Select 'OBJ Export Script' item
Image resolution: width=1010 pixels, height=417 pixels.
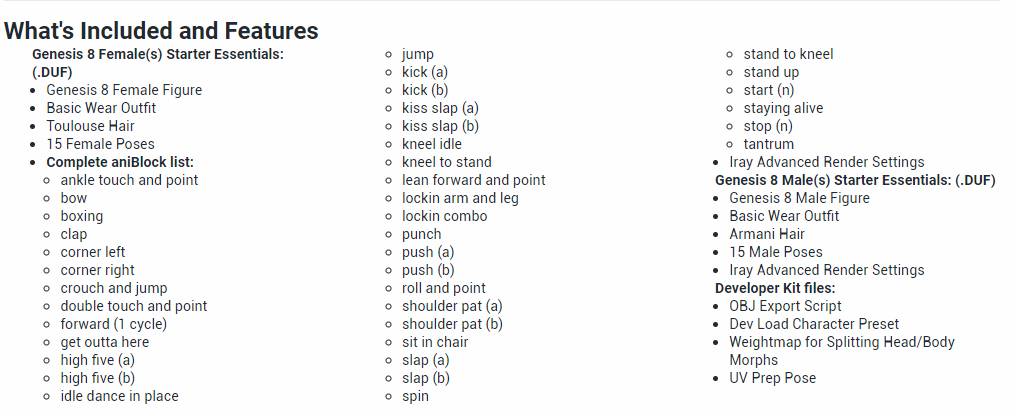[785, 306]
